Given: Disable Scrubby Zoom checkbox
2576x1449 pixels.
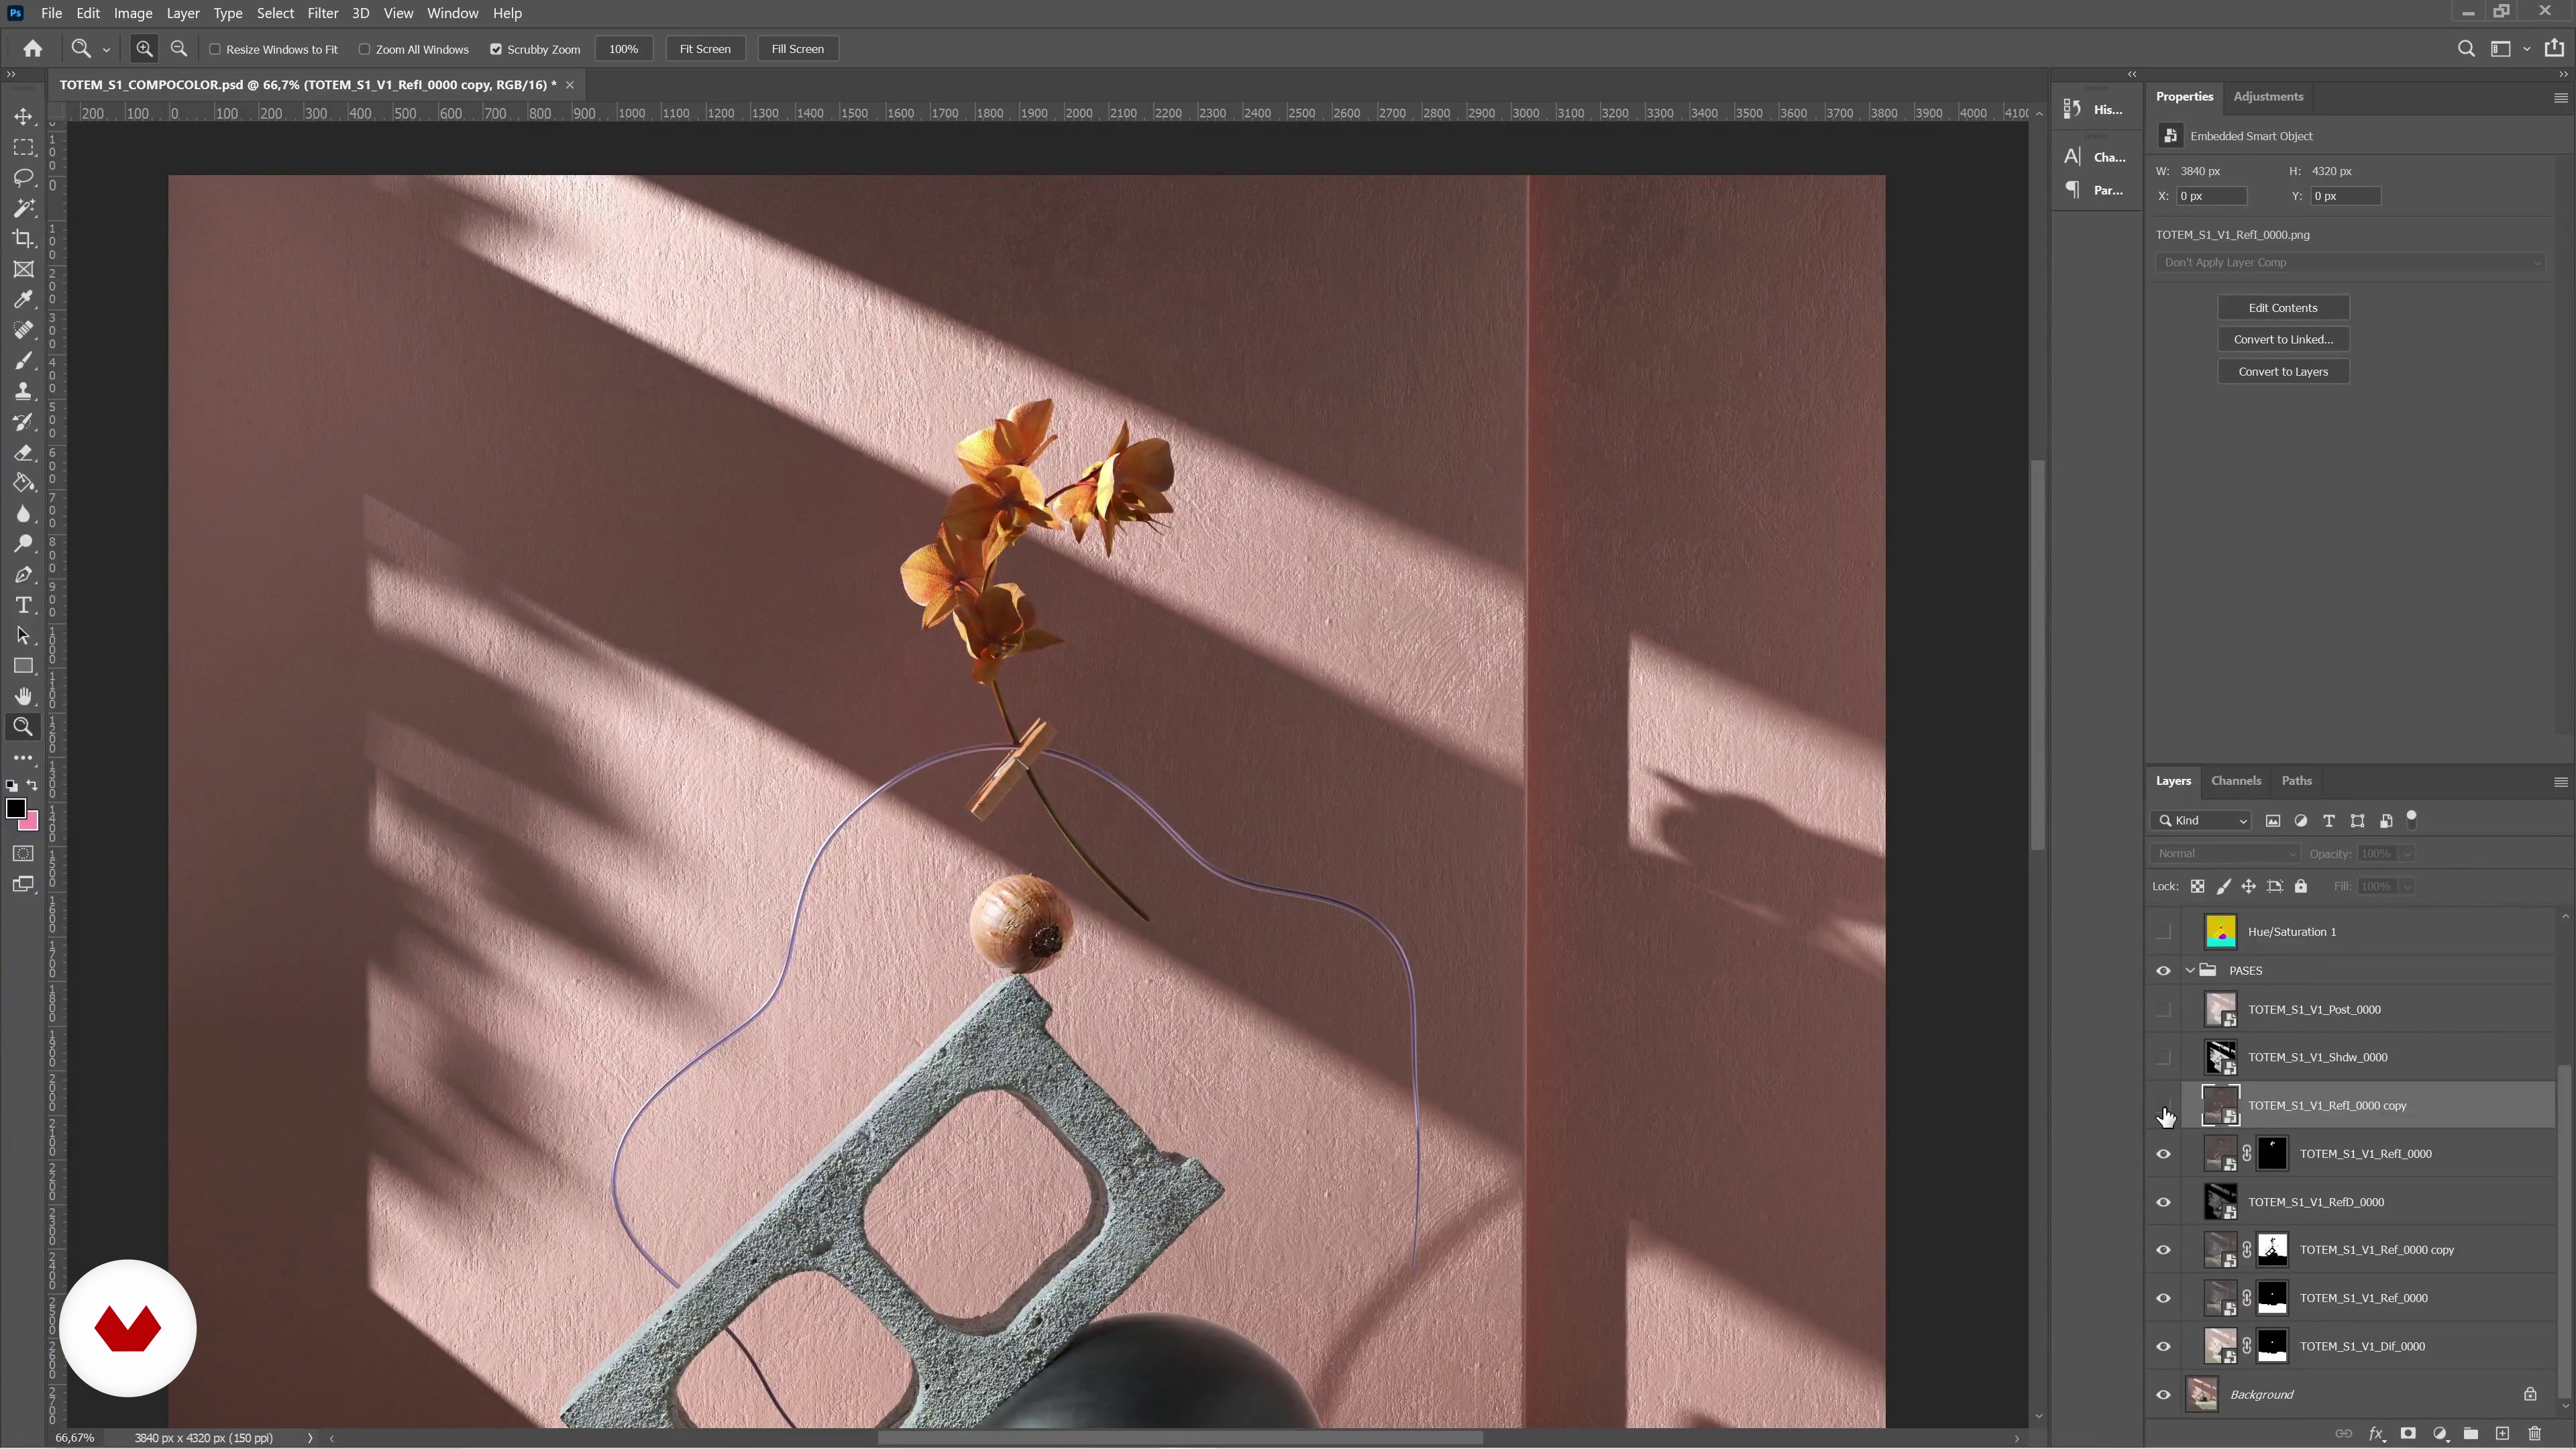Looking at the screenshot, I should (x=496, y=49).
